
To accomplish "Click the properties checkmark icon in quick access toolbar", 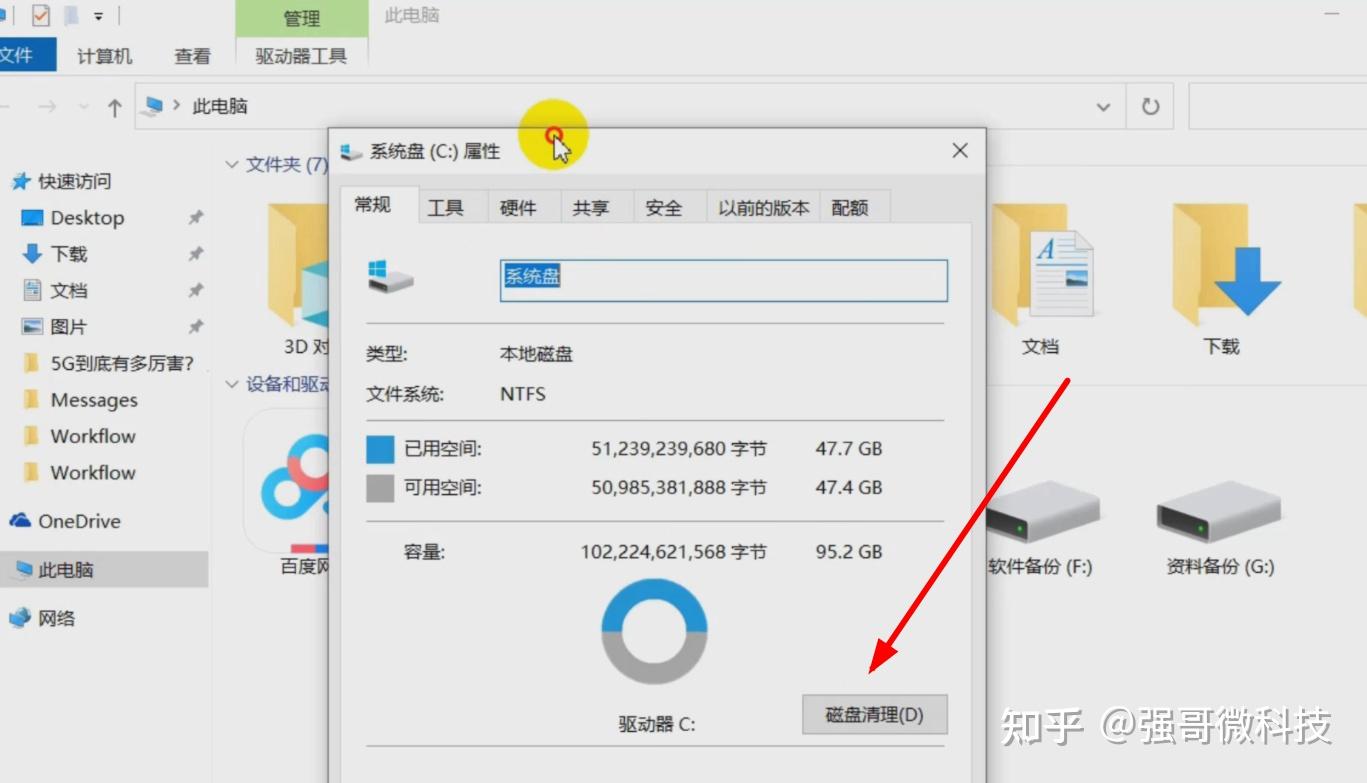I will (x=41, y=15).
